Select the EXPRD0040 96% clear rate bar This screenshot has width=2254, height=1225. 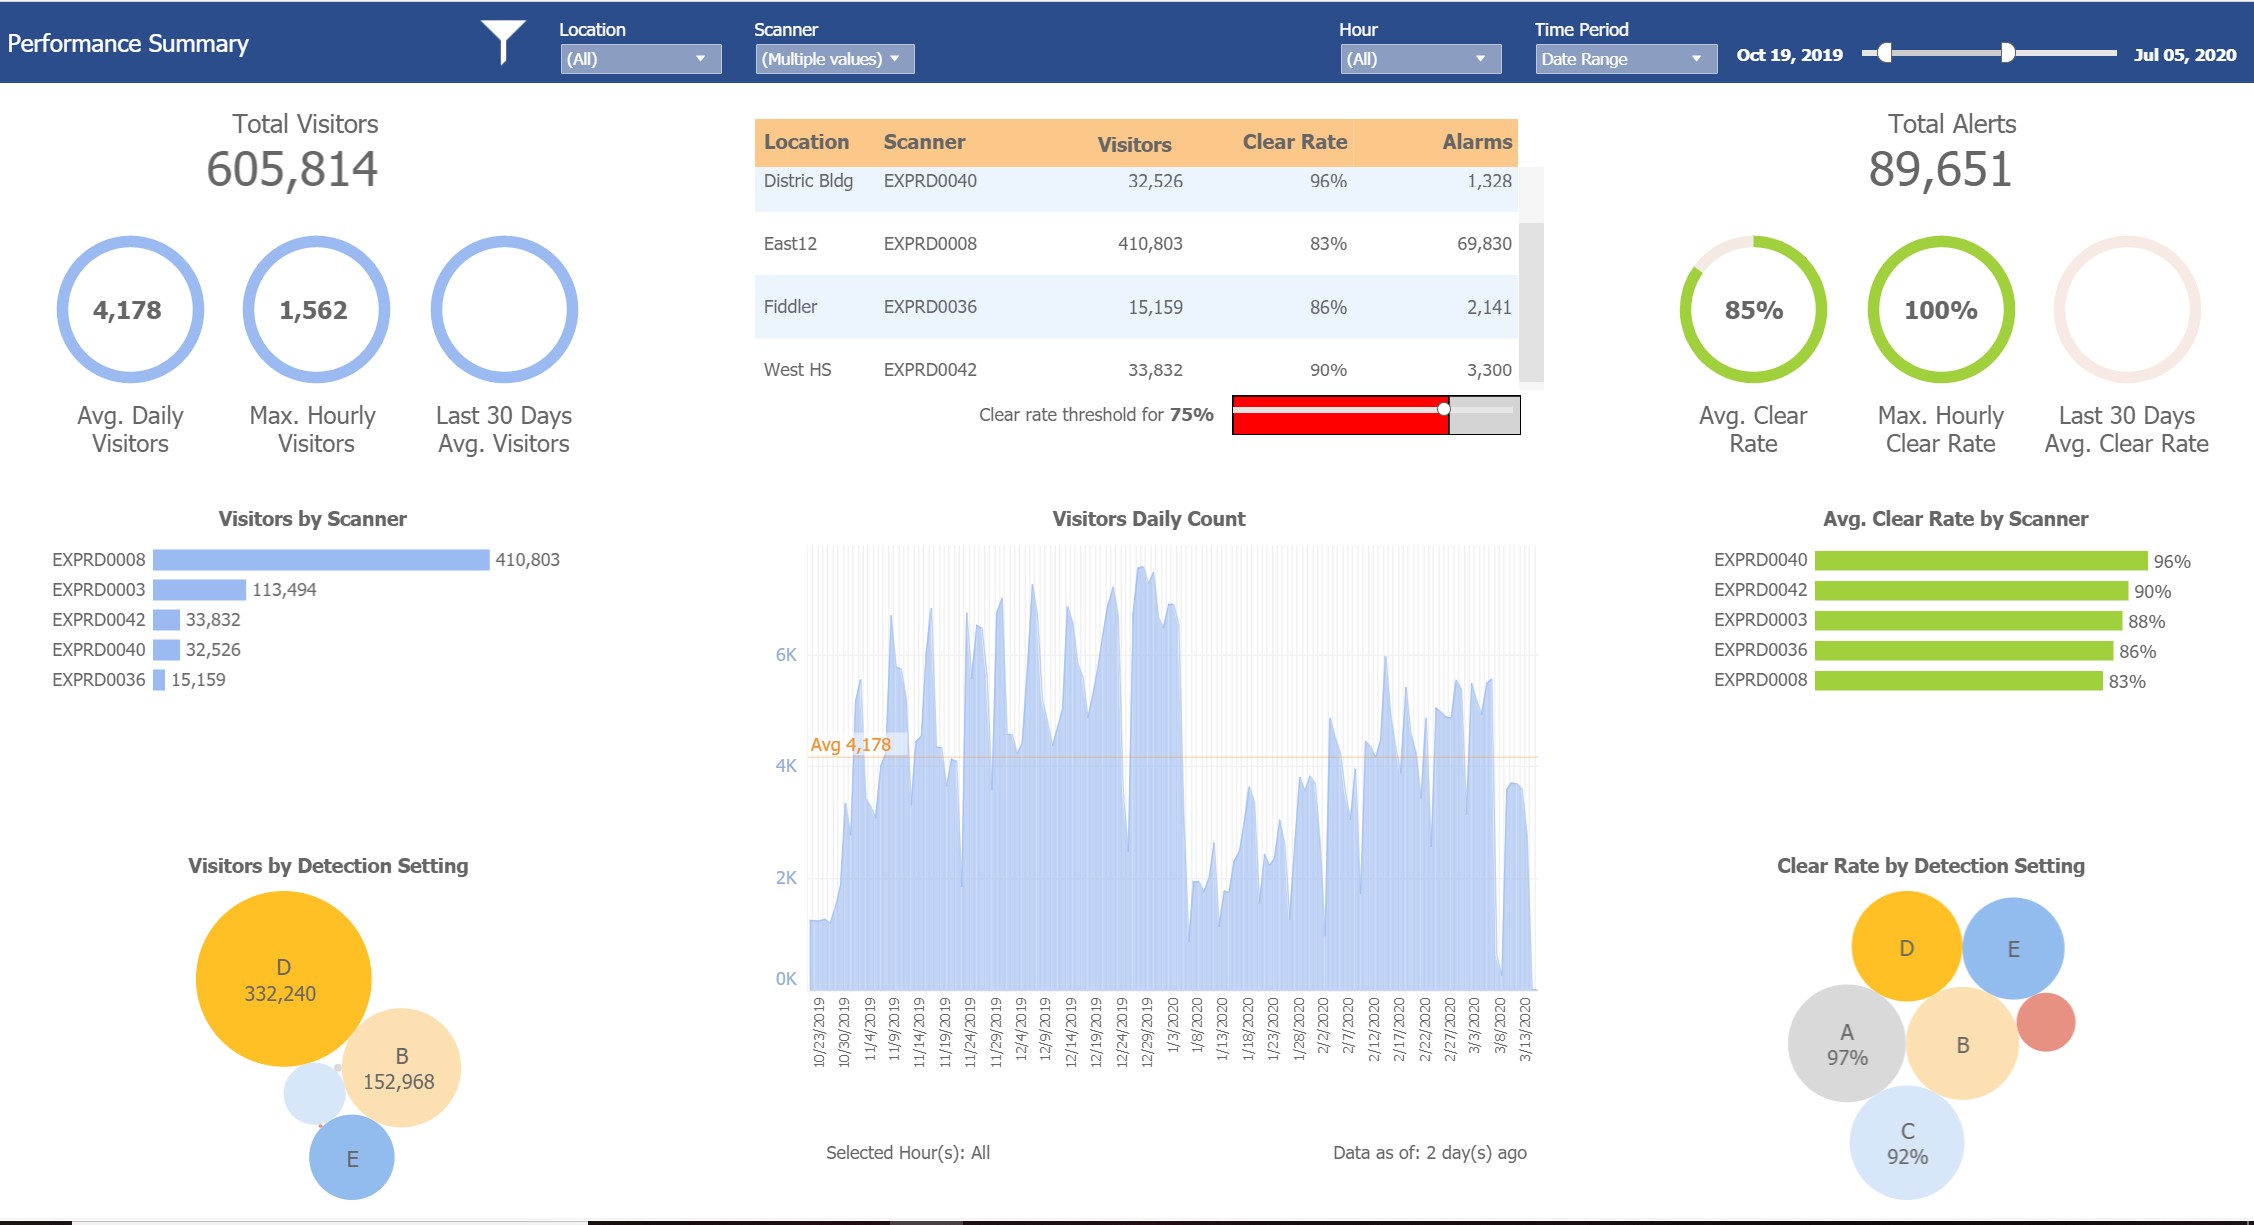[1981, 561]
